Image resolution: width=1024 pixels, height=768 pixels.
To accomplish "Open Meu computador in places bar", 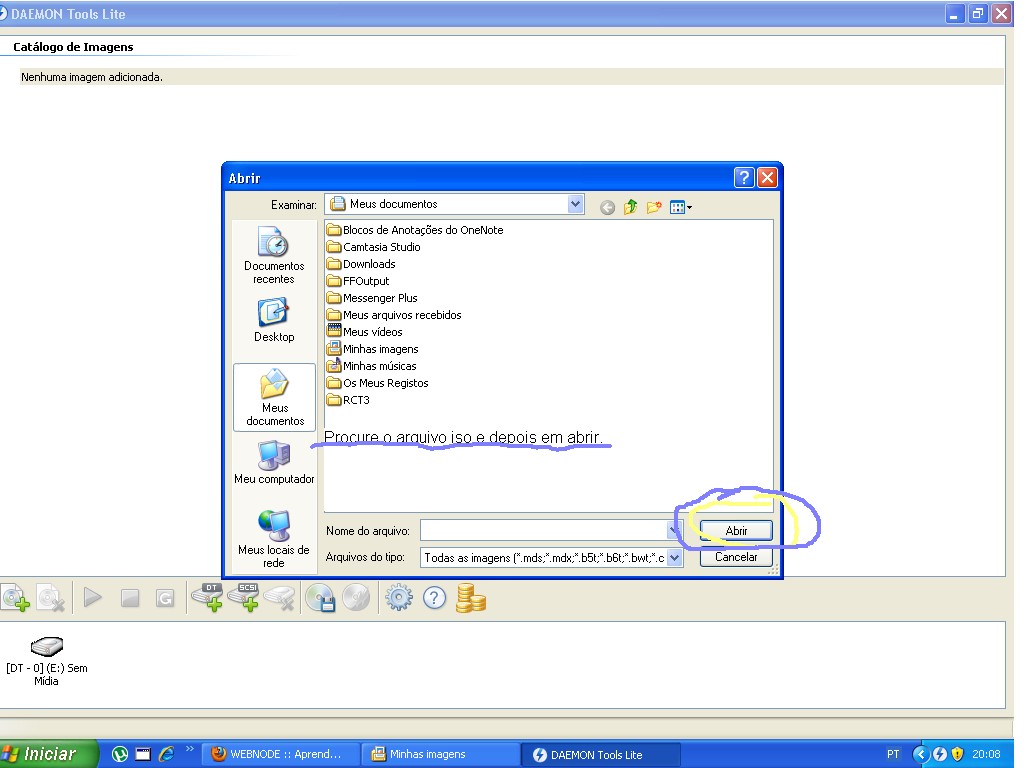I will tap(274, 462).
